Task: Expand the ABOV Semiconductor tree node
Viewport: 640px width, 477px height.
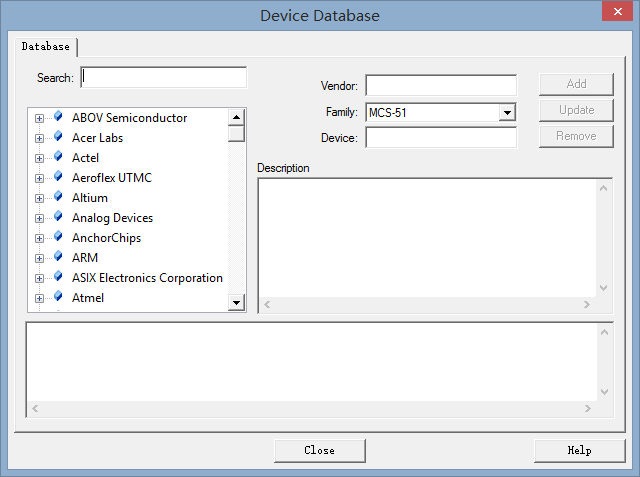Action: [x=40, y=118]
